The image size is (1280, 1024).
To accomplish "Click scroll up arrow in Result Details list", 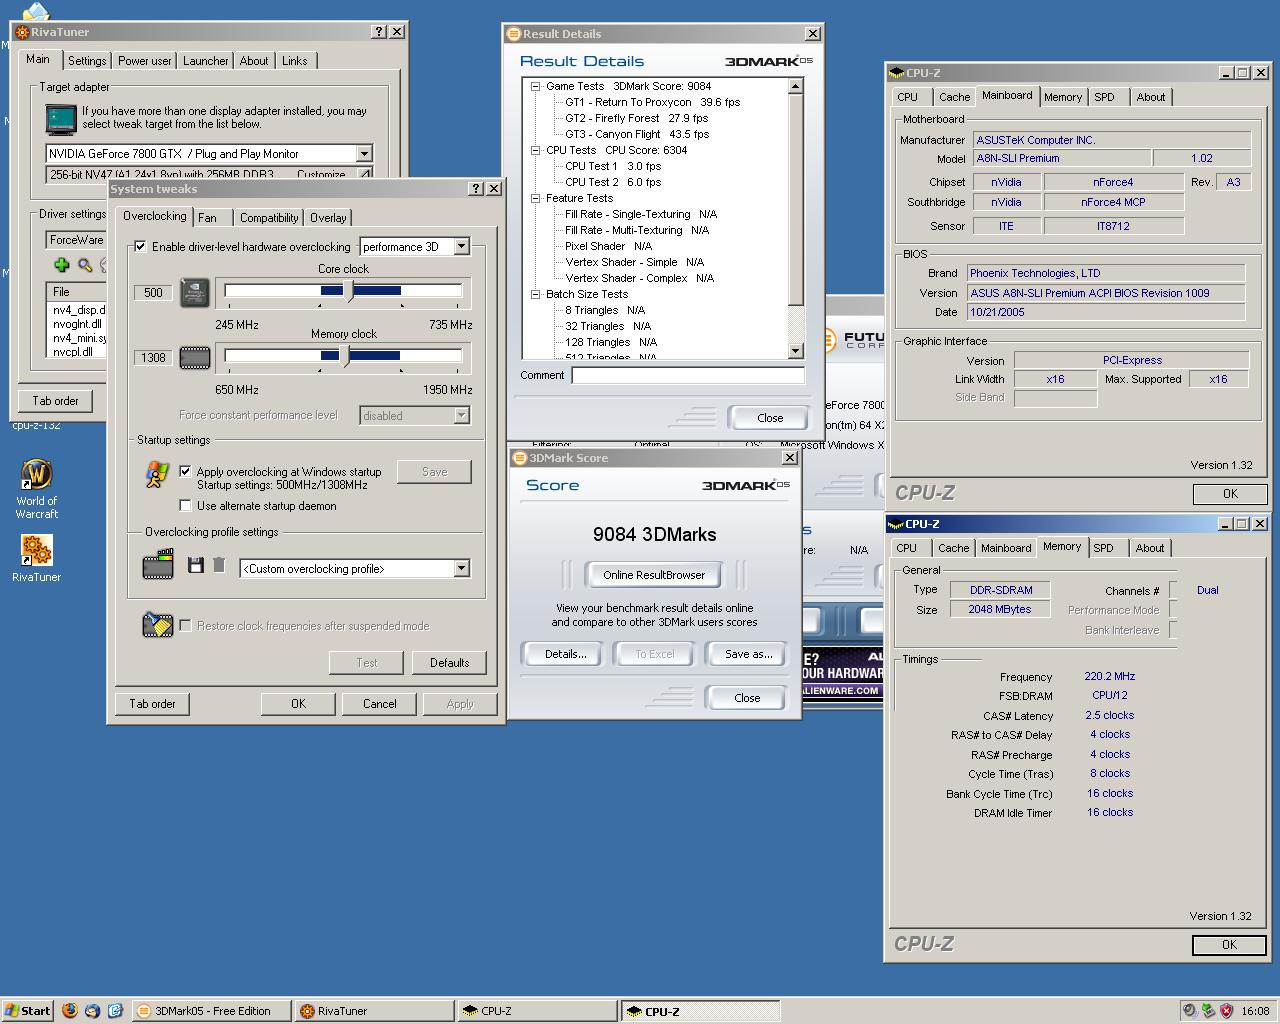I will [x=796, y=86].
